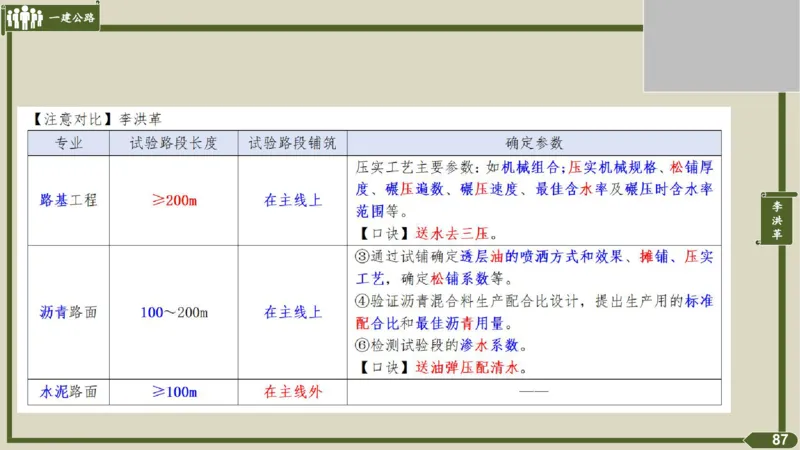Click the 一建公路 people logo icon
Screen dimensions: 800x450
24,17
